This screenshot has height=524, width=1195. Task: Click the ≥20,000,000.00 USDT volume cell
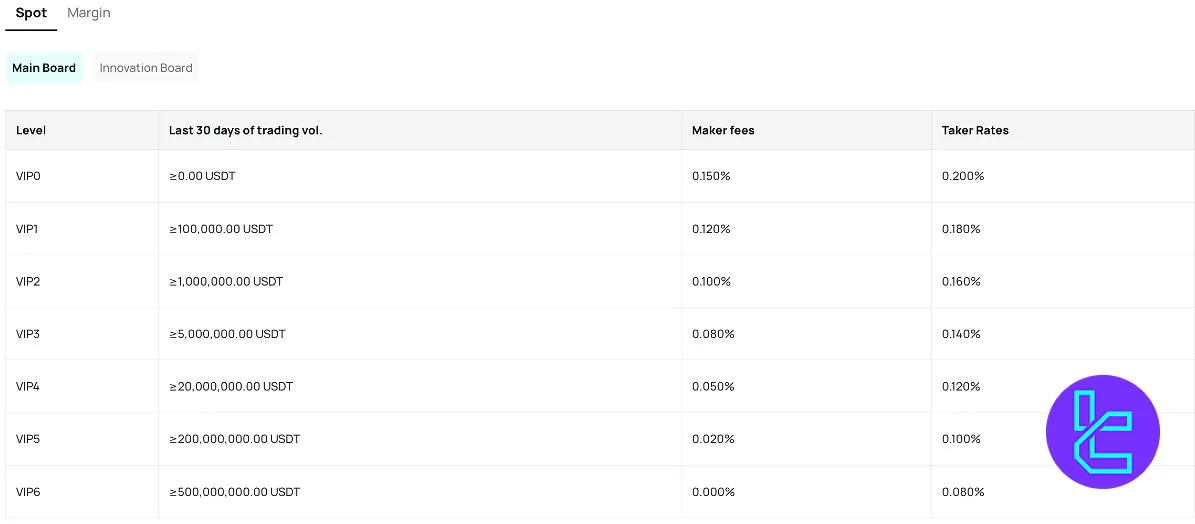420,386
